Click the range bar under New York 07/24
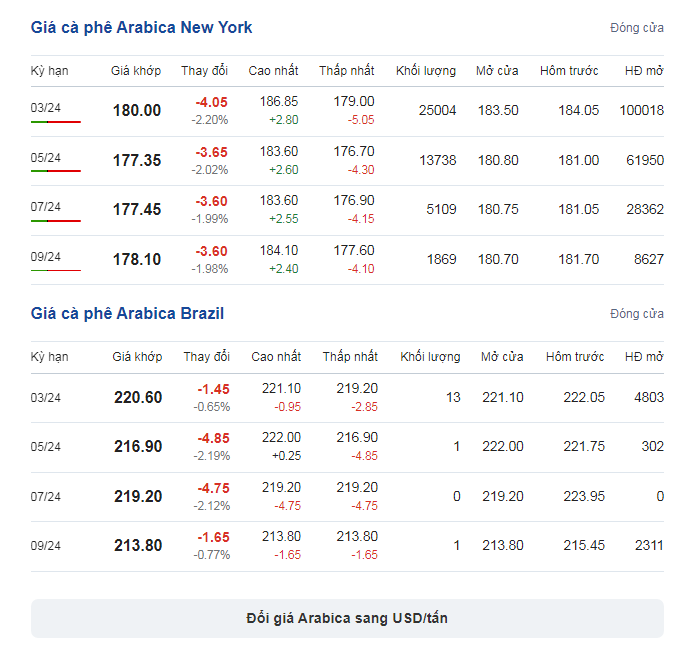Image resolution: width=685 pixels, height=651 pixels. pos(56,221)
